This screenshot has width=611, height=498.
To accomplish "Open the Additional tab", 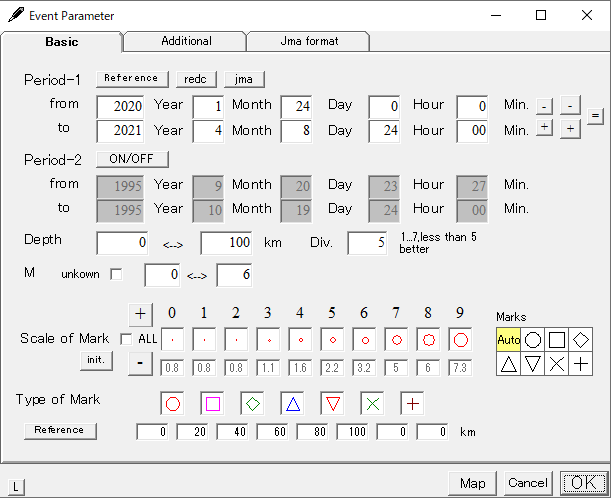I will click(186, 41).
